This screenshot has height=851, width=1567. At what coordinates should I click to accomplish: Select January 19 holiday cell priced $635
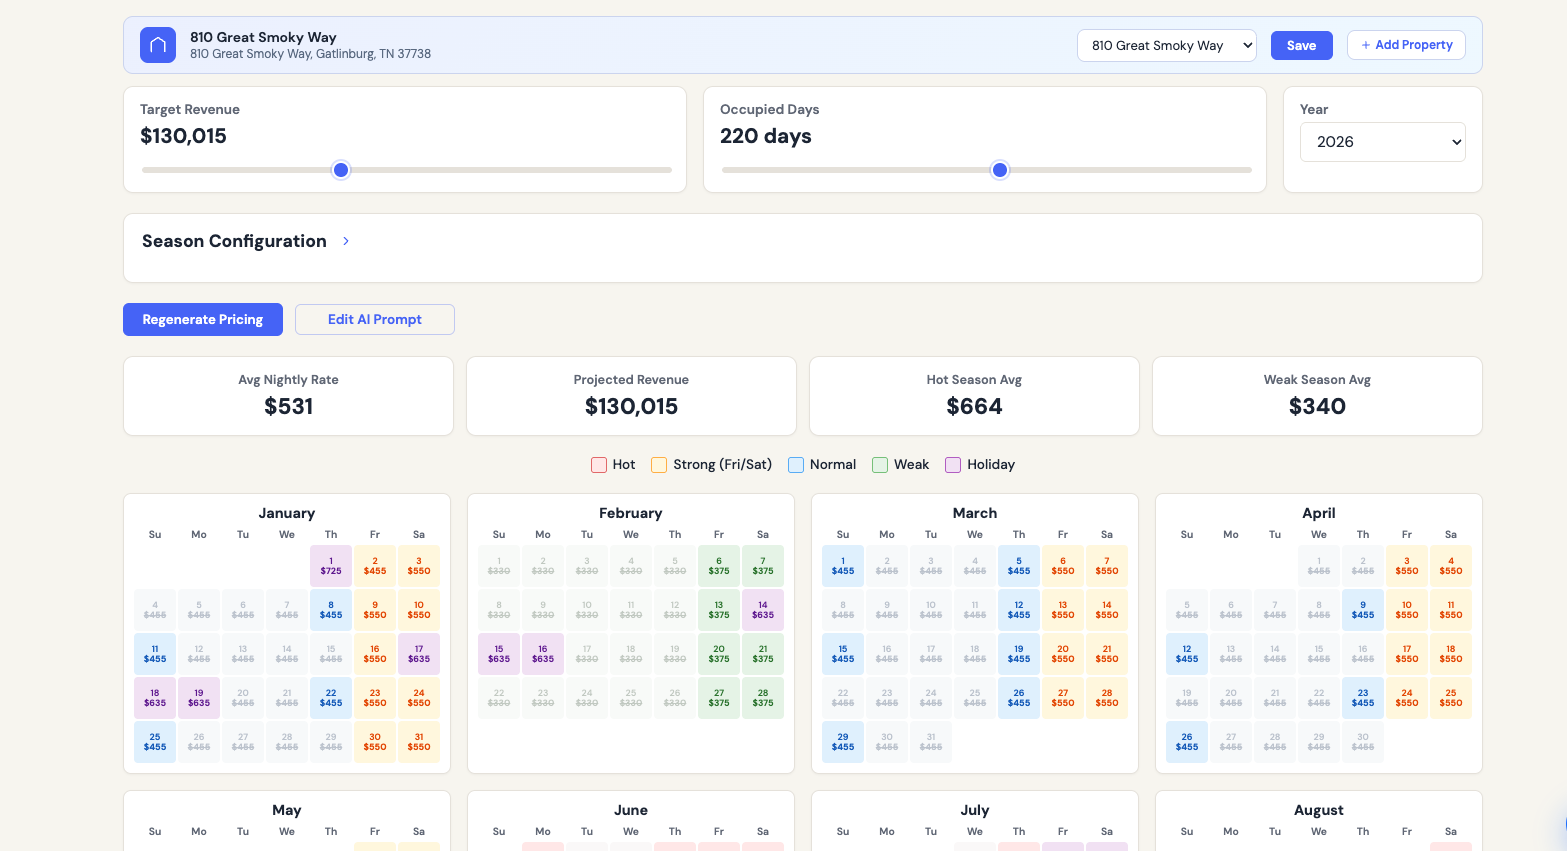(199, 698)
